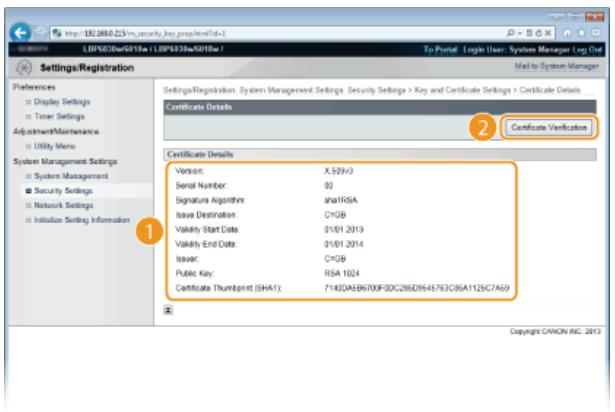615x412 pixels.
Task: Click Key and Certificate Settings breadcrumb link
Action: click(x=462, y=90)
